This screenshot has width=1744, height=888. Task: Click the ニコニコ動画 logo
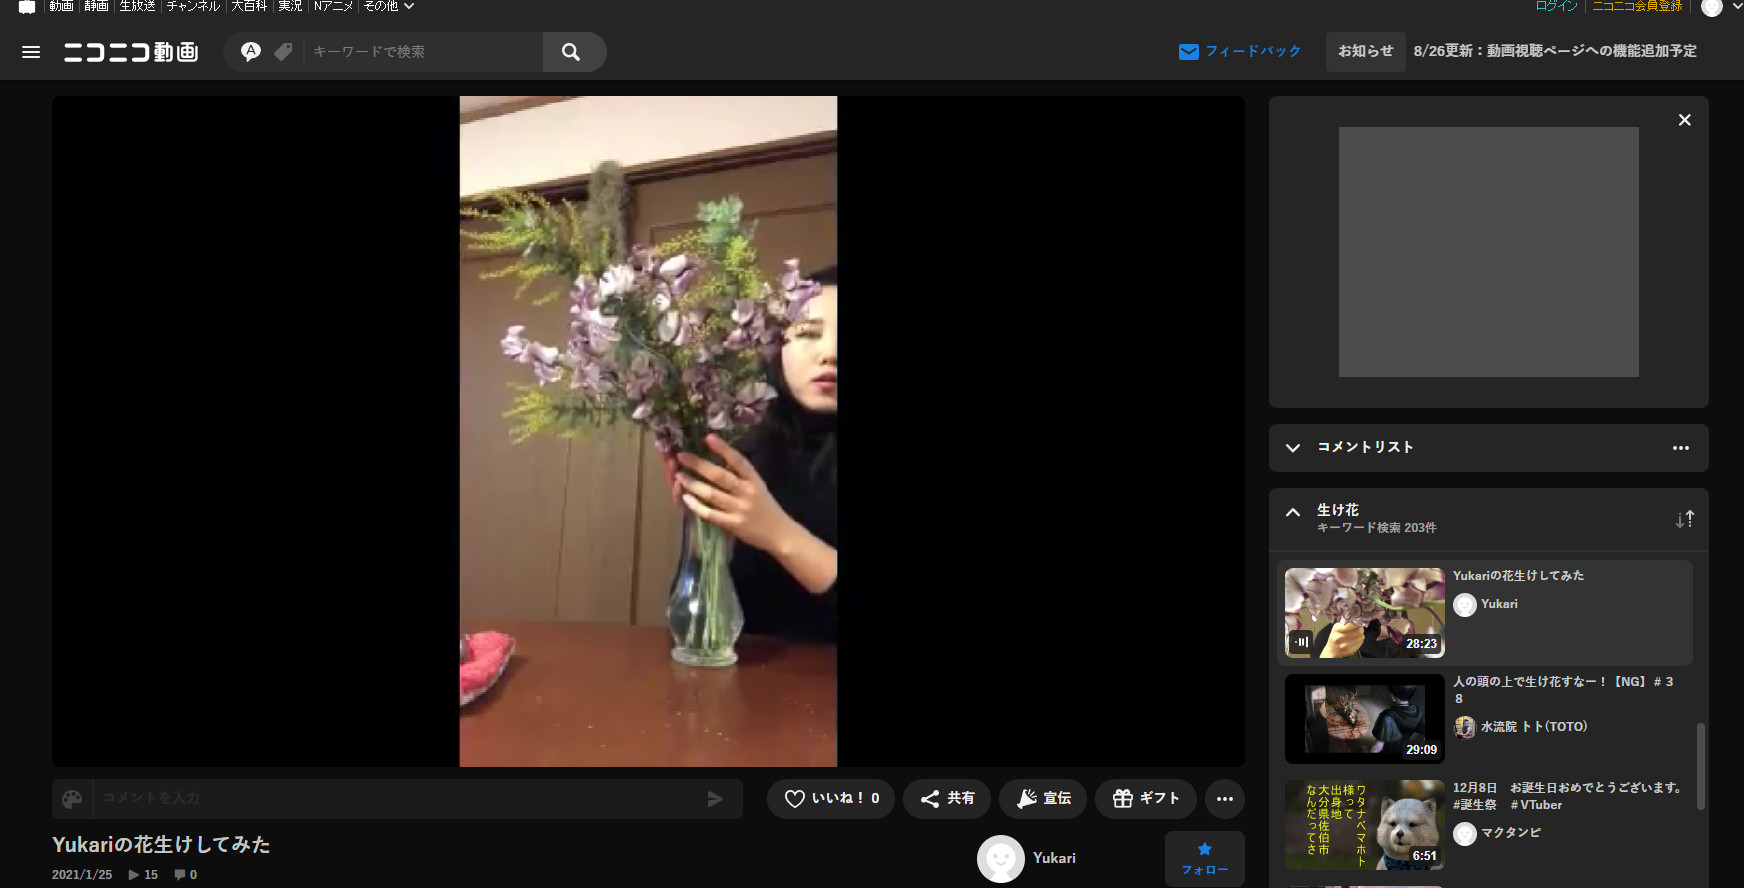click(131, 52)
